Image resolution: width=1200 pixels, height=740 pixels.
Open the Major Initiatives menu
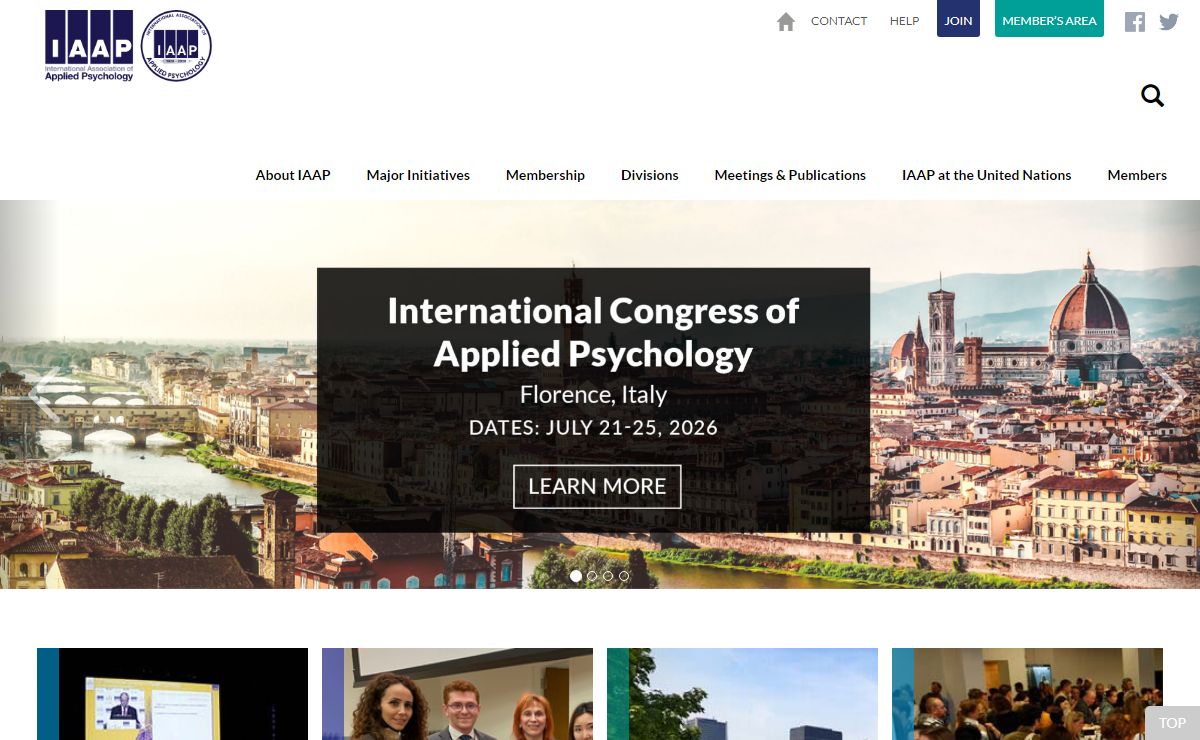tap(418, 175)
